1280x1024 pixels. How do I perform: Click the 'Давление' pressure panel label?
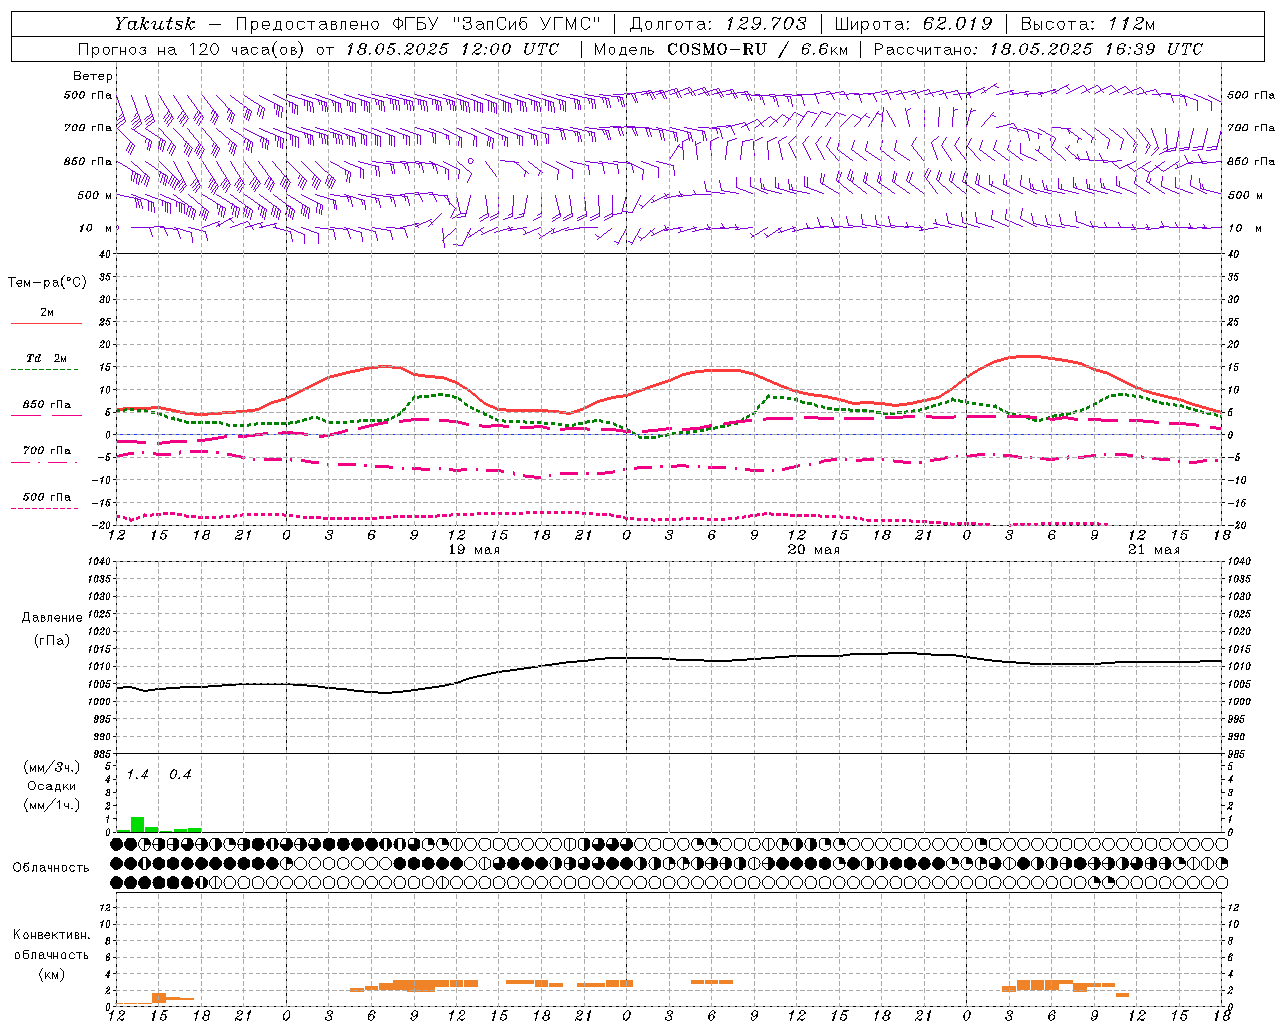click(52, 618)
